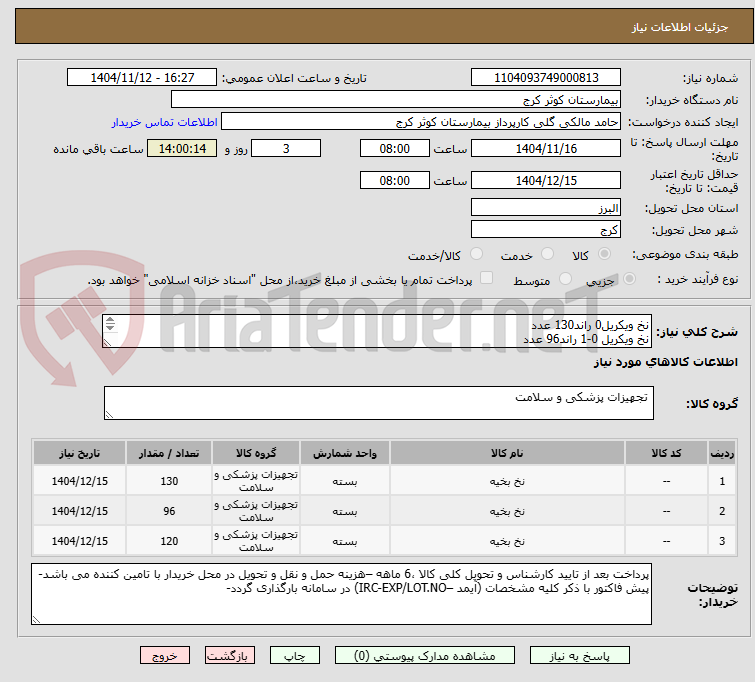Click the resize grip of description box
This screenshot has width=755, height=682.
[x=107, y=342]
